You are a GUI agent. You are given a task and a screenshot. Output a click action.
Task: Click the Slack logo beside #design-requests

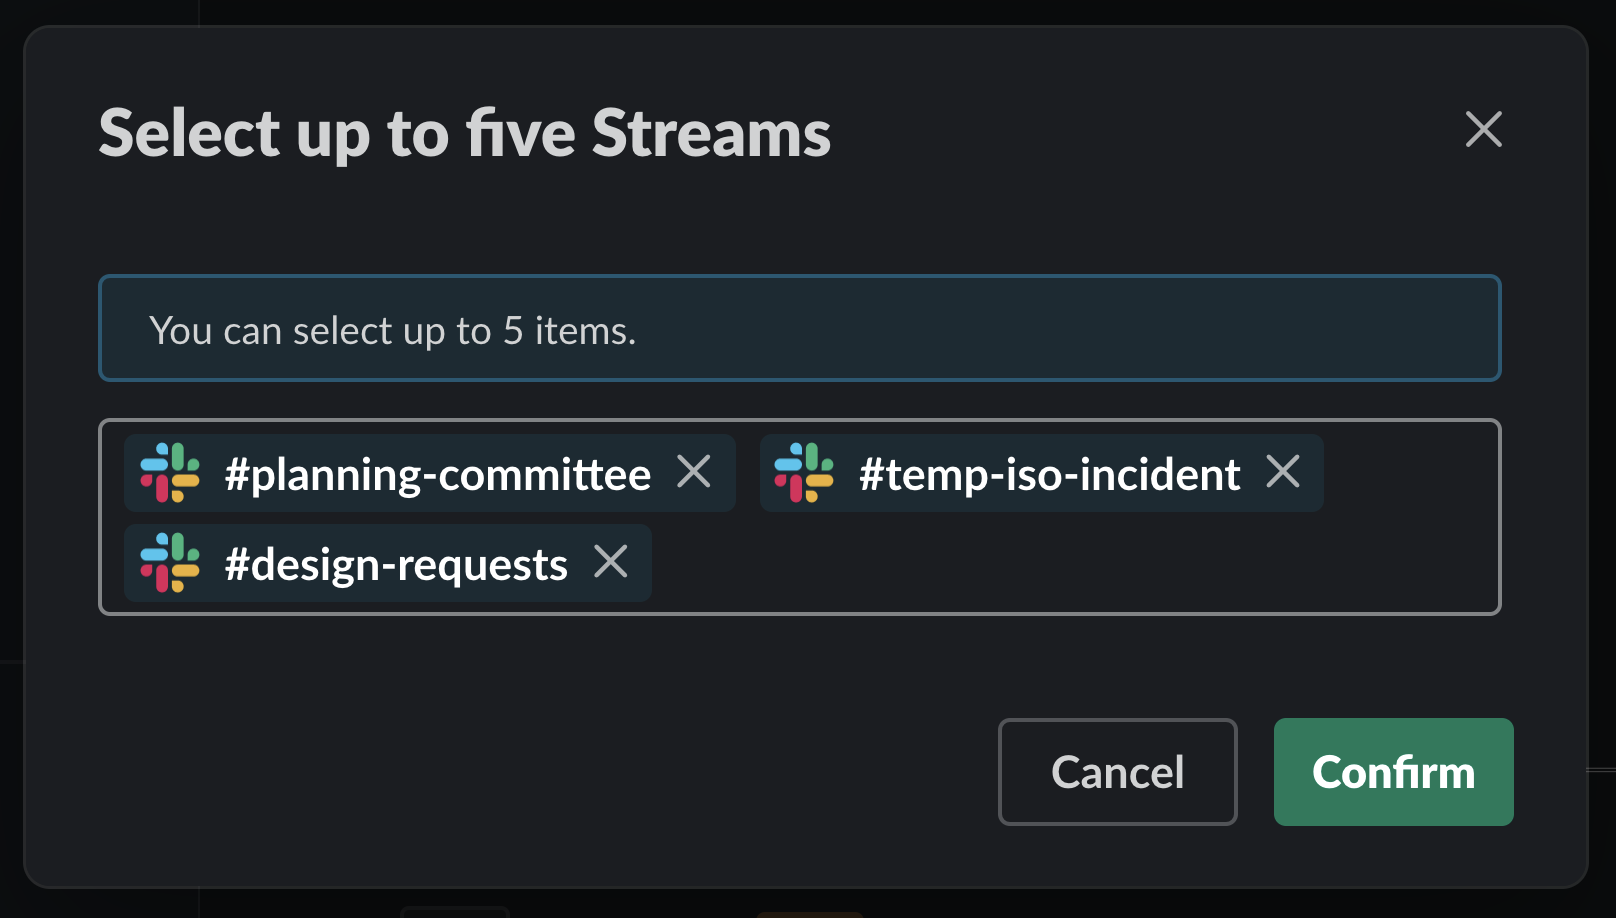(x=170, y=563)
